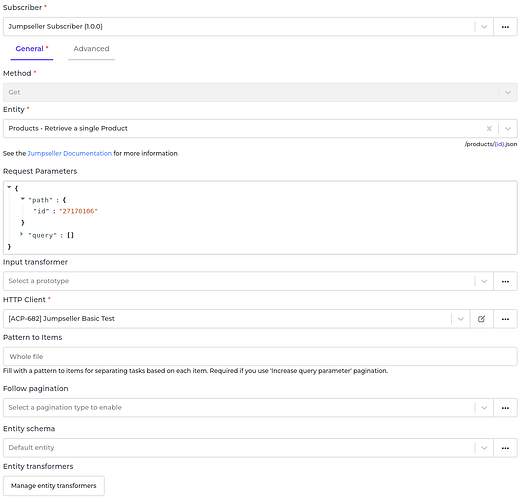Viewport: 524px width, 500px height.
Task: Switch to the Advanced tab
Action: (x=91, y=49)
